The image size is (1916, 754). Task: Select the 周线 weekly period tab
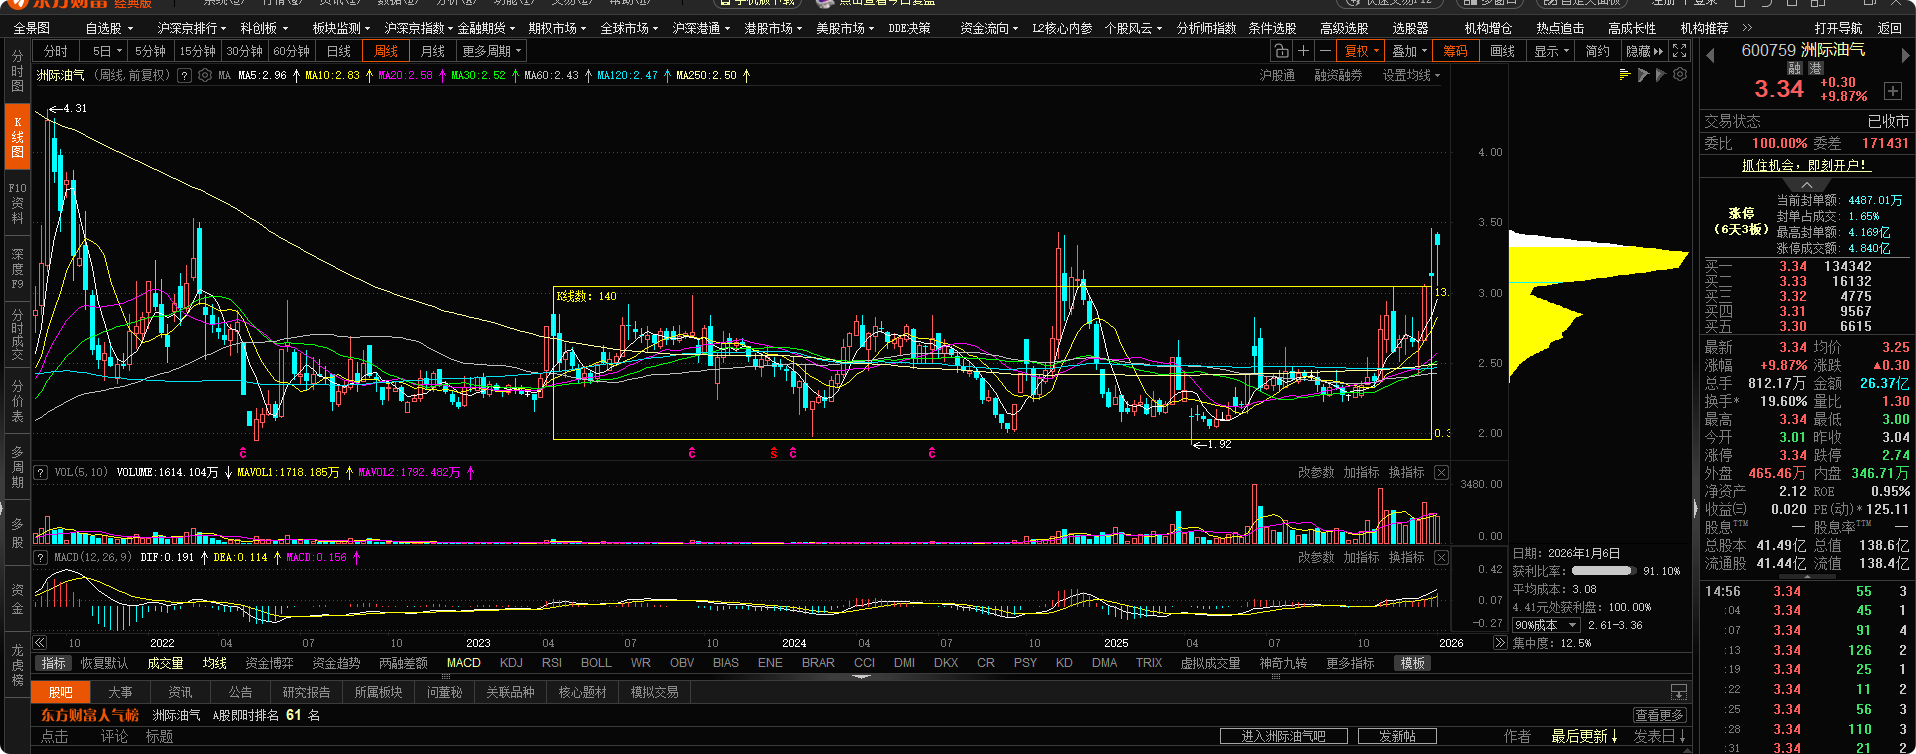pyautogui.click(x=386, y=51)
